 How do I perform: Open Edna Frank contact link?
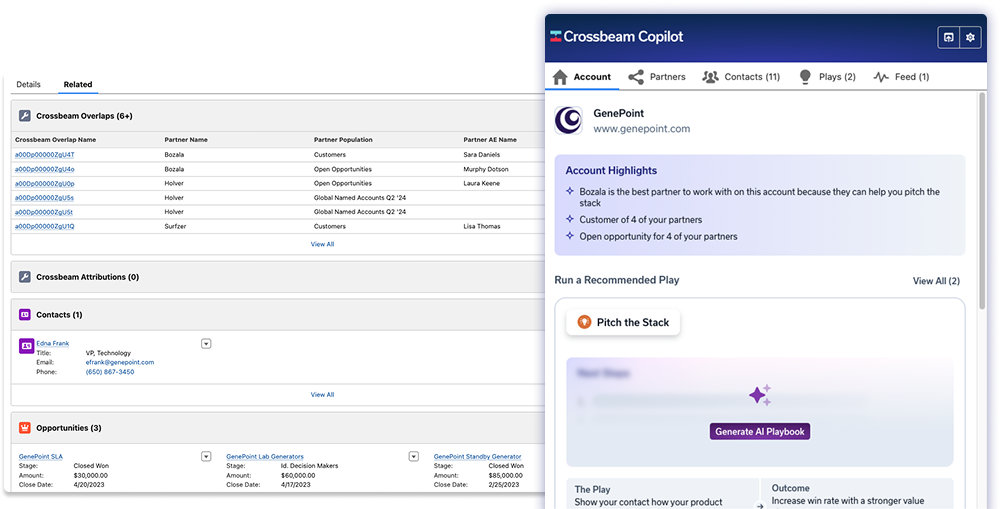(x=52, y=343)
